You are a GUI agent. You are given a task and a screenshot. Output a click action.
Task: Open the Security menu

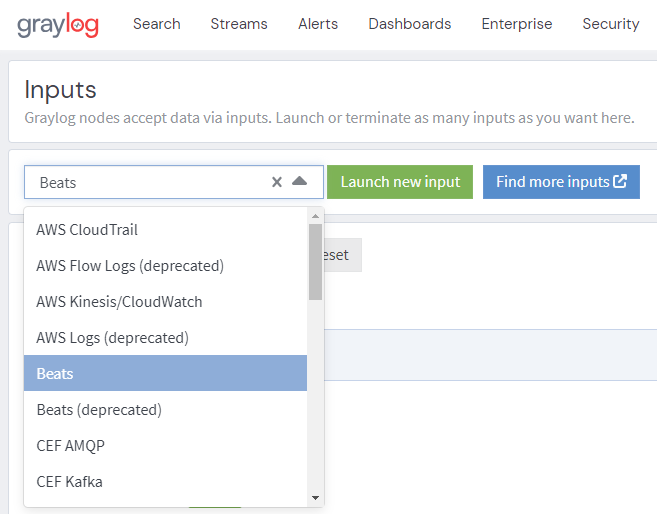click(x=611, y=24)
